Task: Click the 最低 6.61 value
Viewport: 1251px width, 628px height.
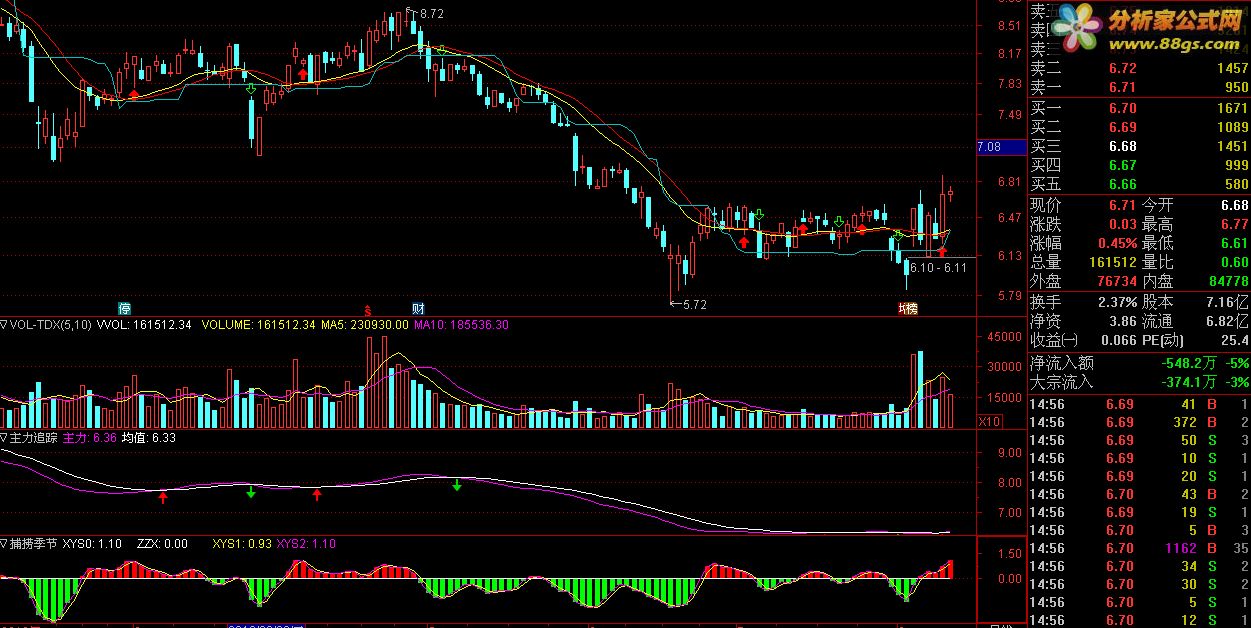Action: (x=1234, y=243)
